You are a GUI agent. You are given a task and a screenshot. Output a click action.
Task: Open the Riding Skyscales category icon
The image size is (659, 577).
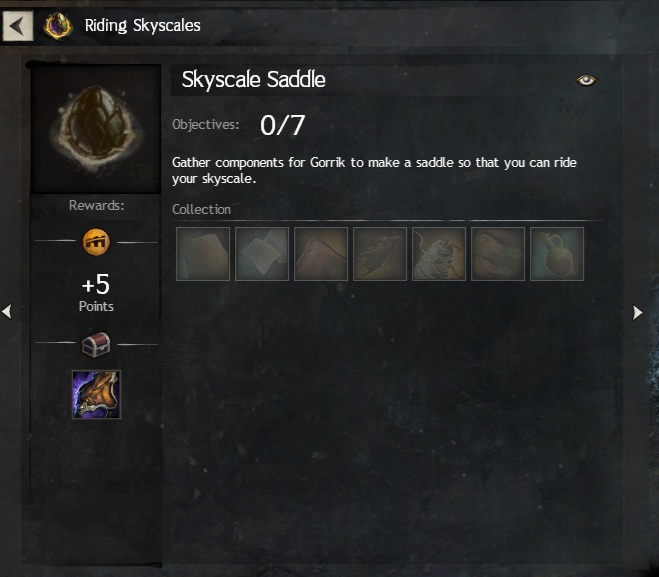(x=58, y=26)
